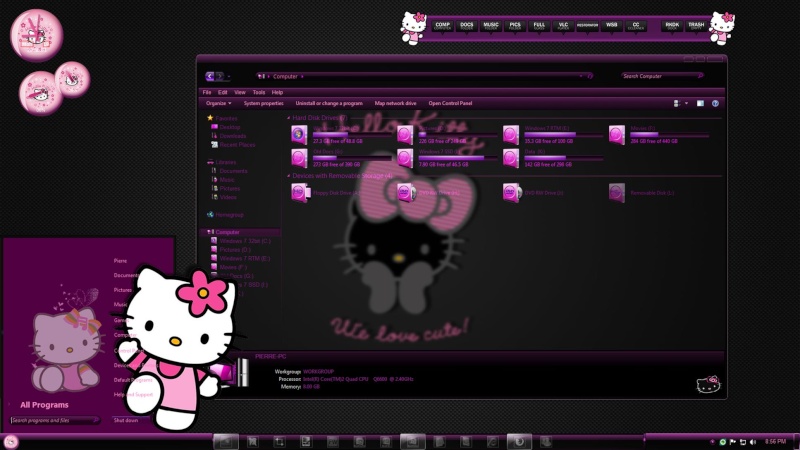Change view with the views icon
Image resolution: width=800 pixels, height=450 pixels.
[677, 103]
